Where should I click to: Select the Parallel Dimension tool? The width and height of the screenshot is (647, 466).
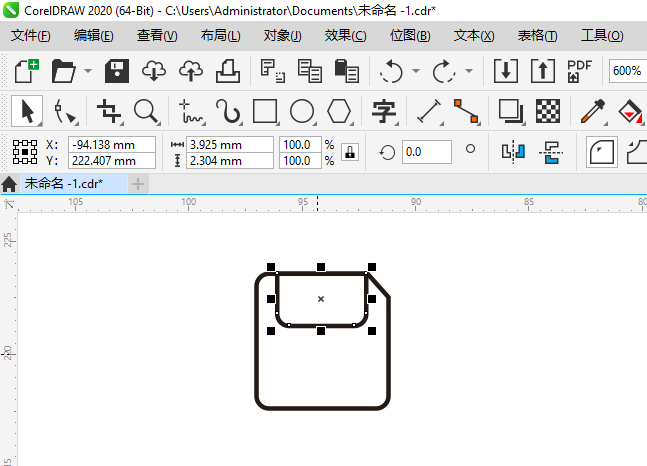430,111
